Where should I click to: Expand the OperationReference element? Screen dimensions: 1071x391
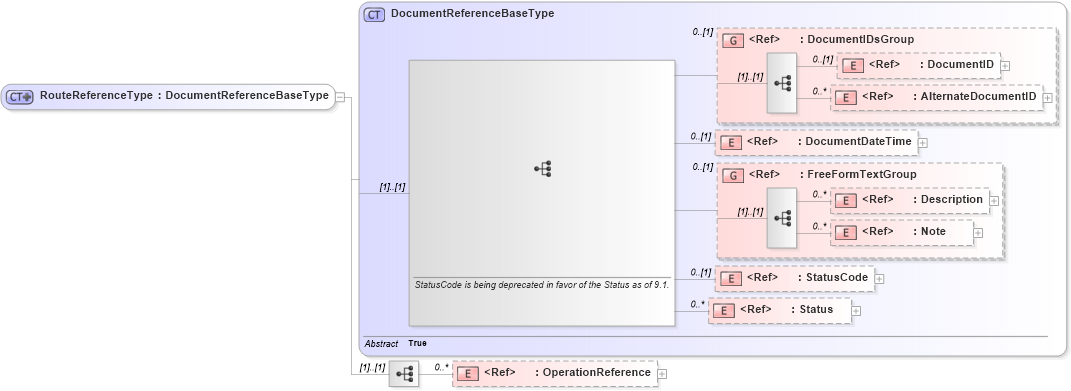(662, 374)
